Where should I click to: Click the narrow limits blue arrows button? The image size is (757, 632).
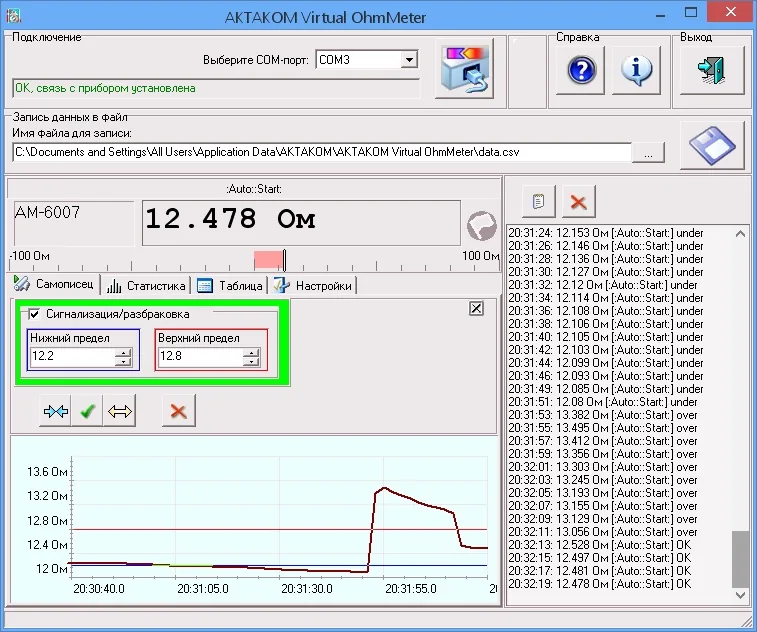pos(55,411)
